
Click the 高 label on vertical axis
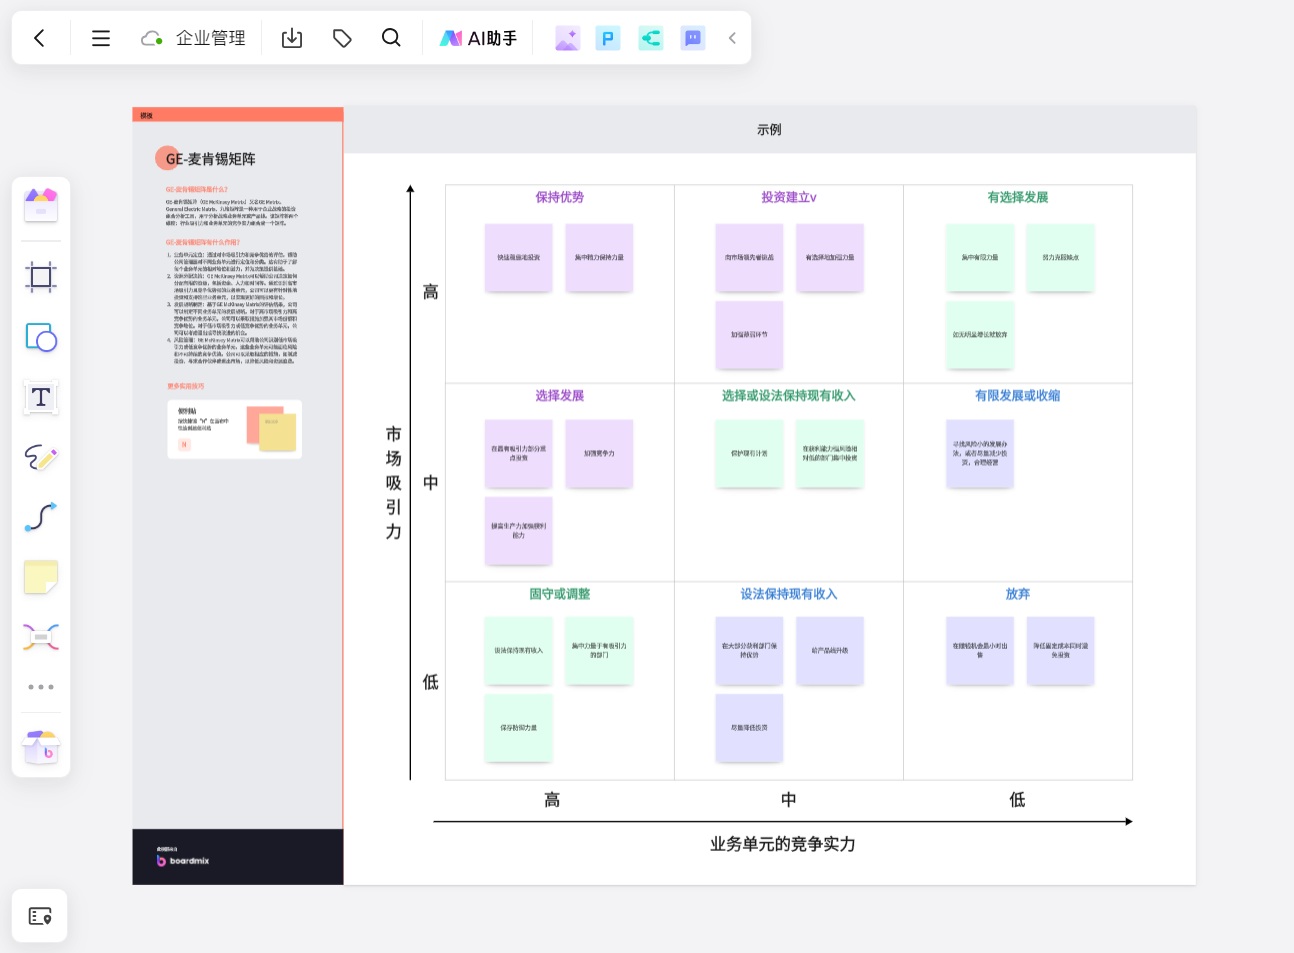431,292
